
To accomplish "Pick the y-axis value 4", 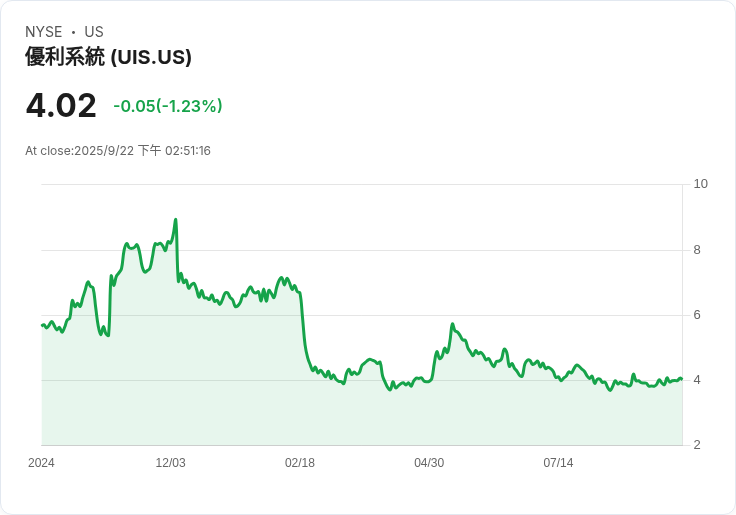I will coord(697,380).
